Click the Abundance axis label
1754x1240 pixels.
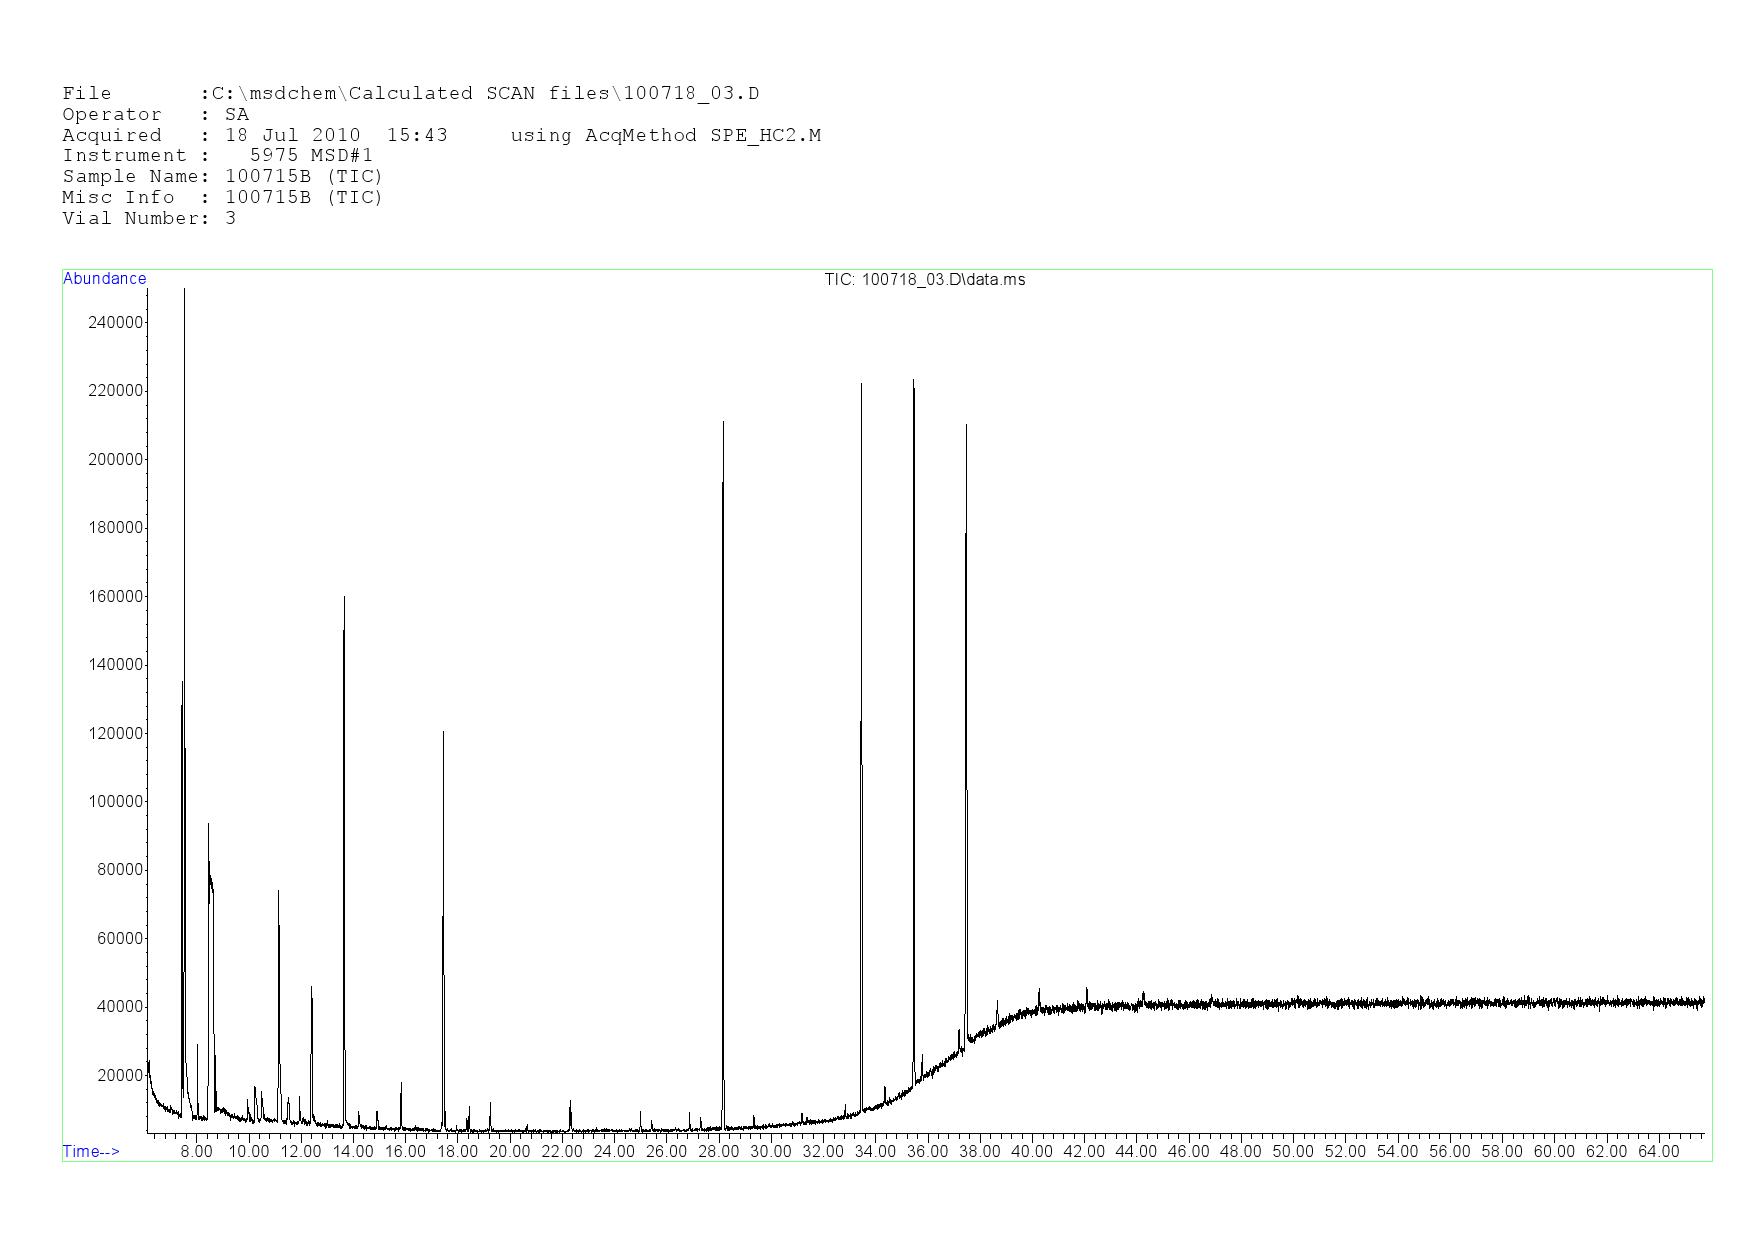click(x=104, y=279)
